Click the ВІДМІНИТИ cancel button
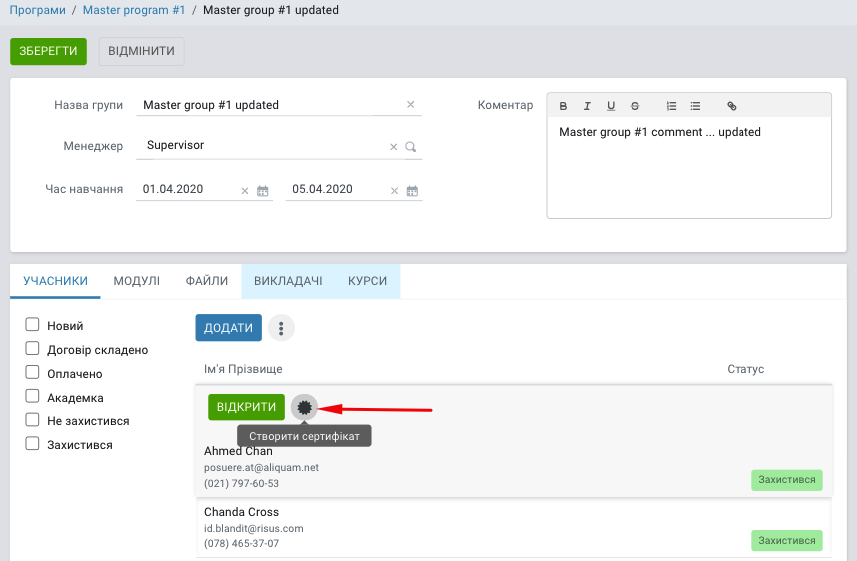The image size is (857, 561). coord(141,51)
